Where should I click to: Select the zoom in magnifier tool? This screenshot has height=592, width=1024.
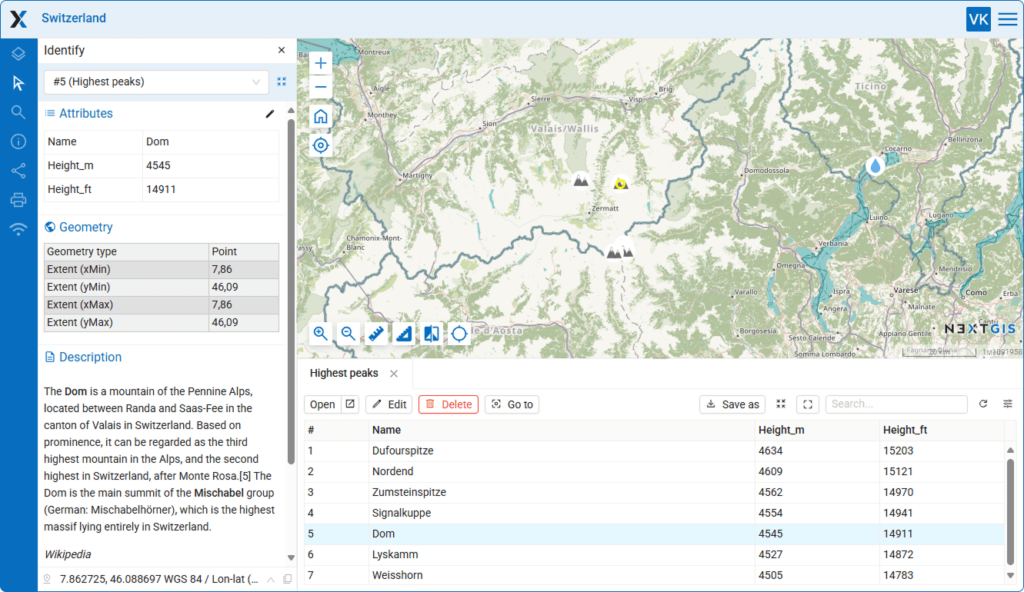click(321, 334)
